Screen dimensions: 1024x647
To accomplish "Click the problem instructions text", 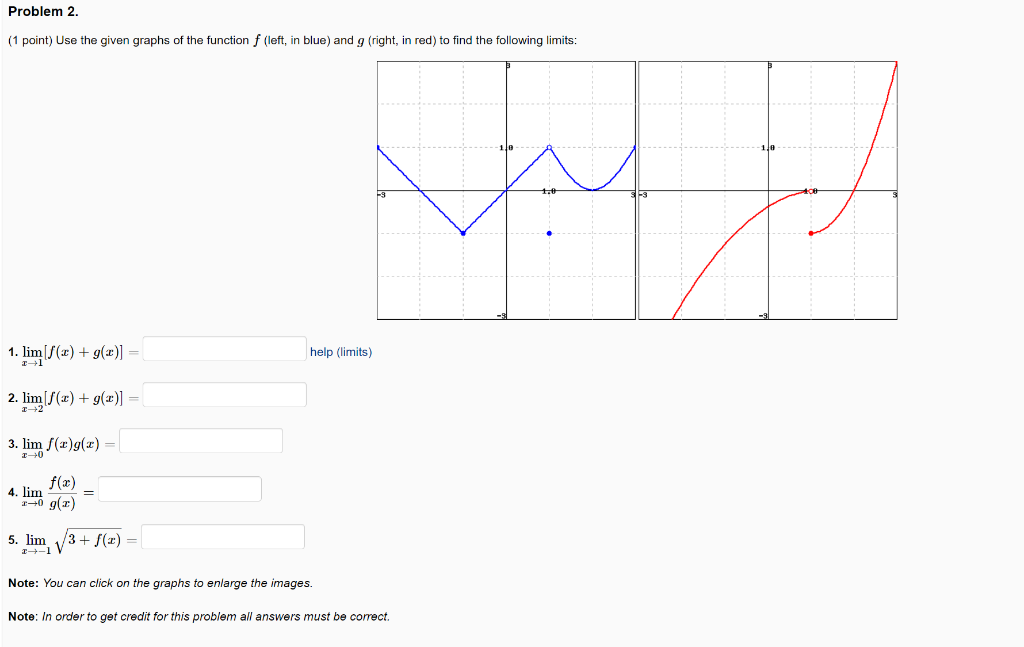I will pos(293,40).
